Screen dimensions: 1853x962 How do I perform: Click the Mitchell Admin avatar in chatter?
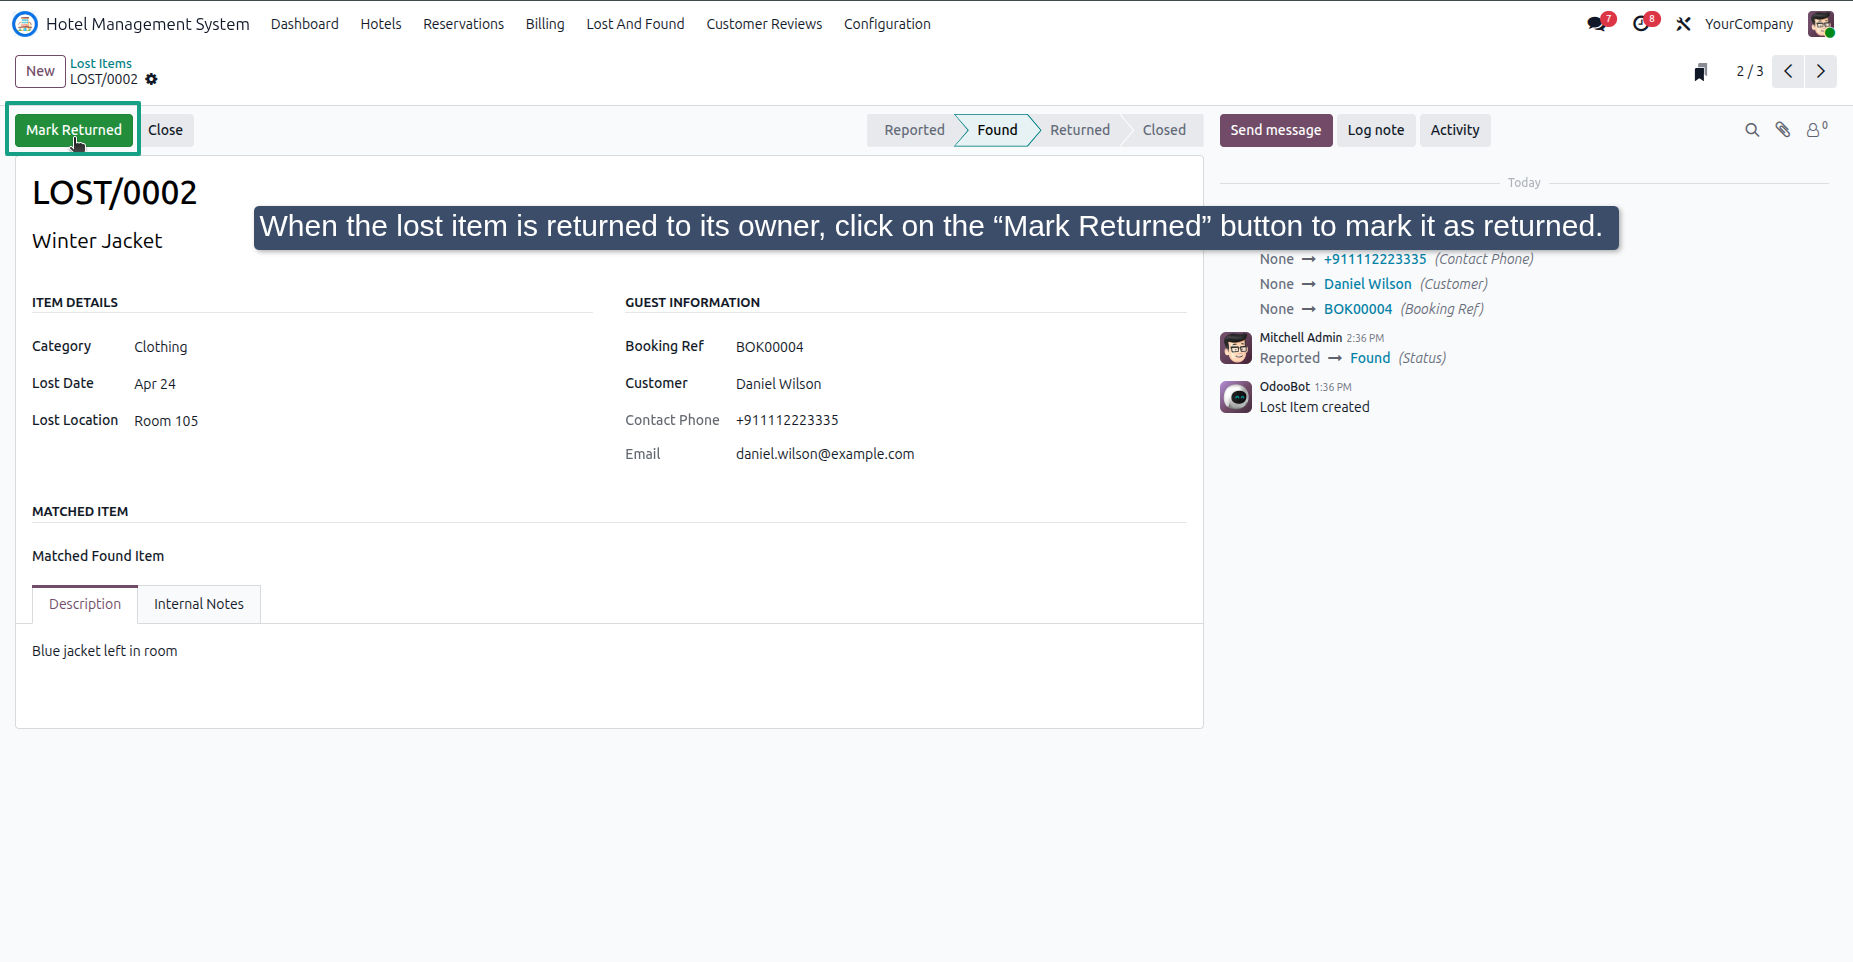point(1236,348)
